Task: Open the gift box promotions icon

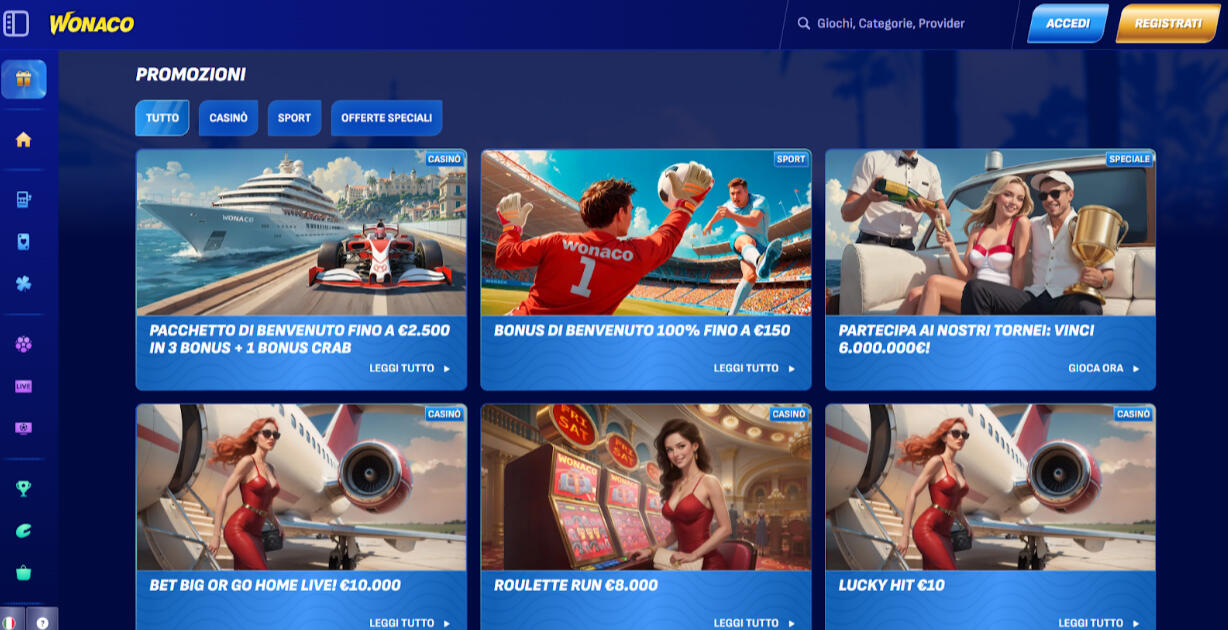Action: pyautogui.click(x=23, y=79)
